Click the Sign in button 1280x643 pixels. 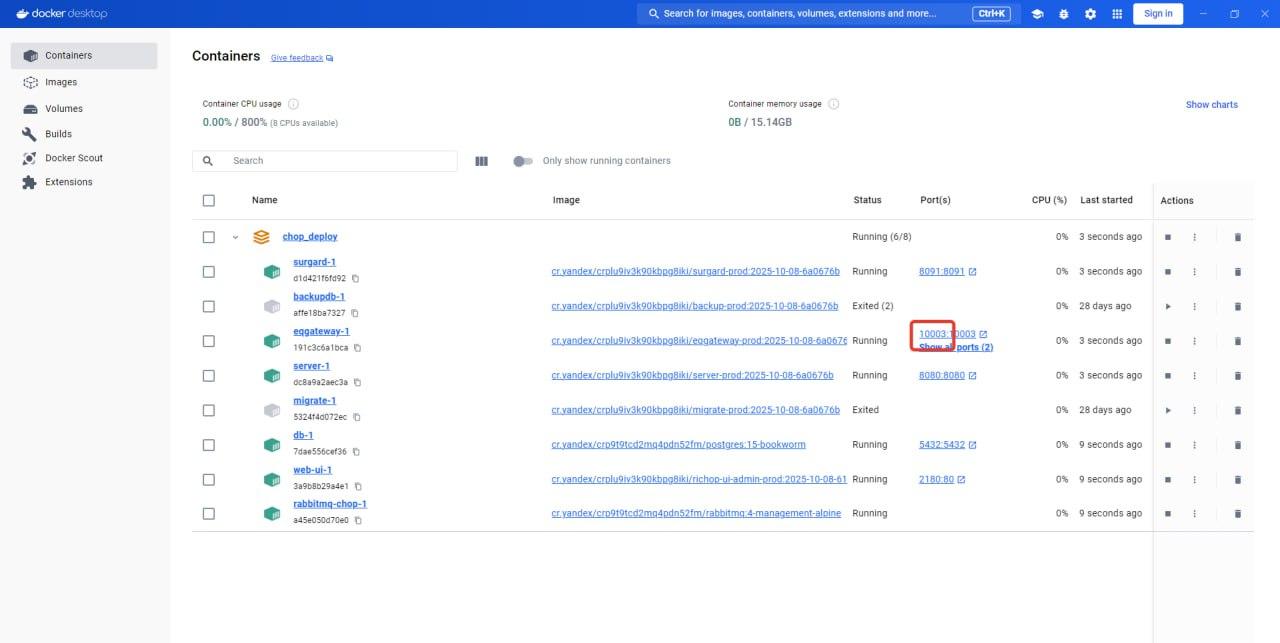[x=1158, y=14]
